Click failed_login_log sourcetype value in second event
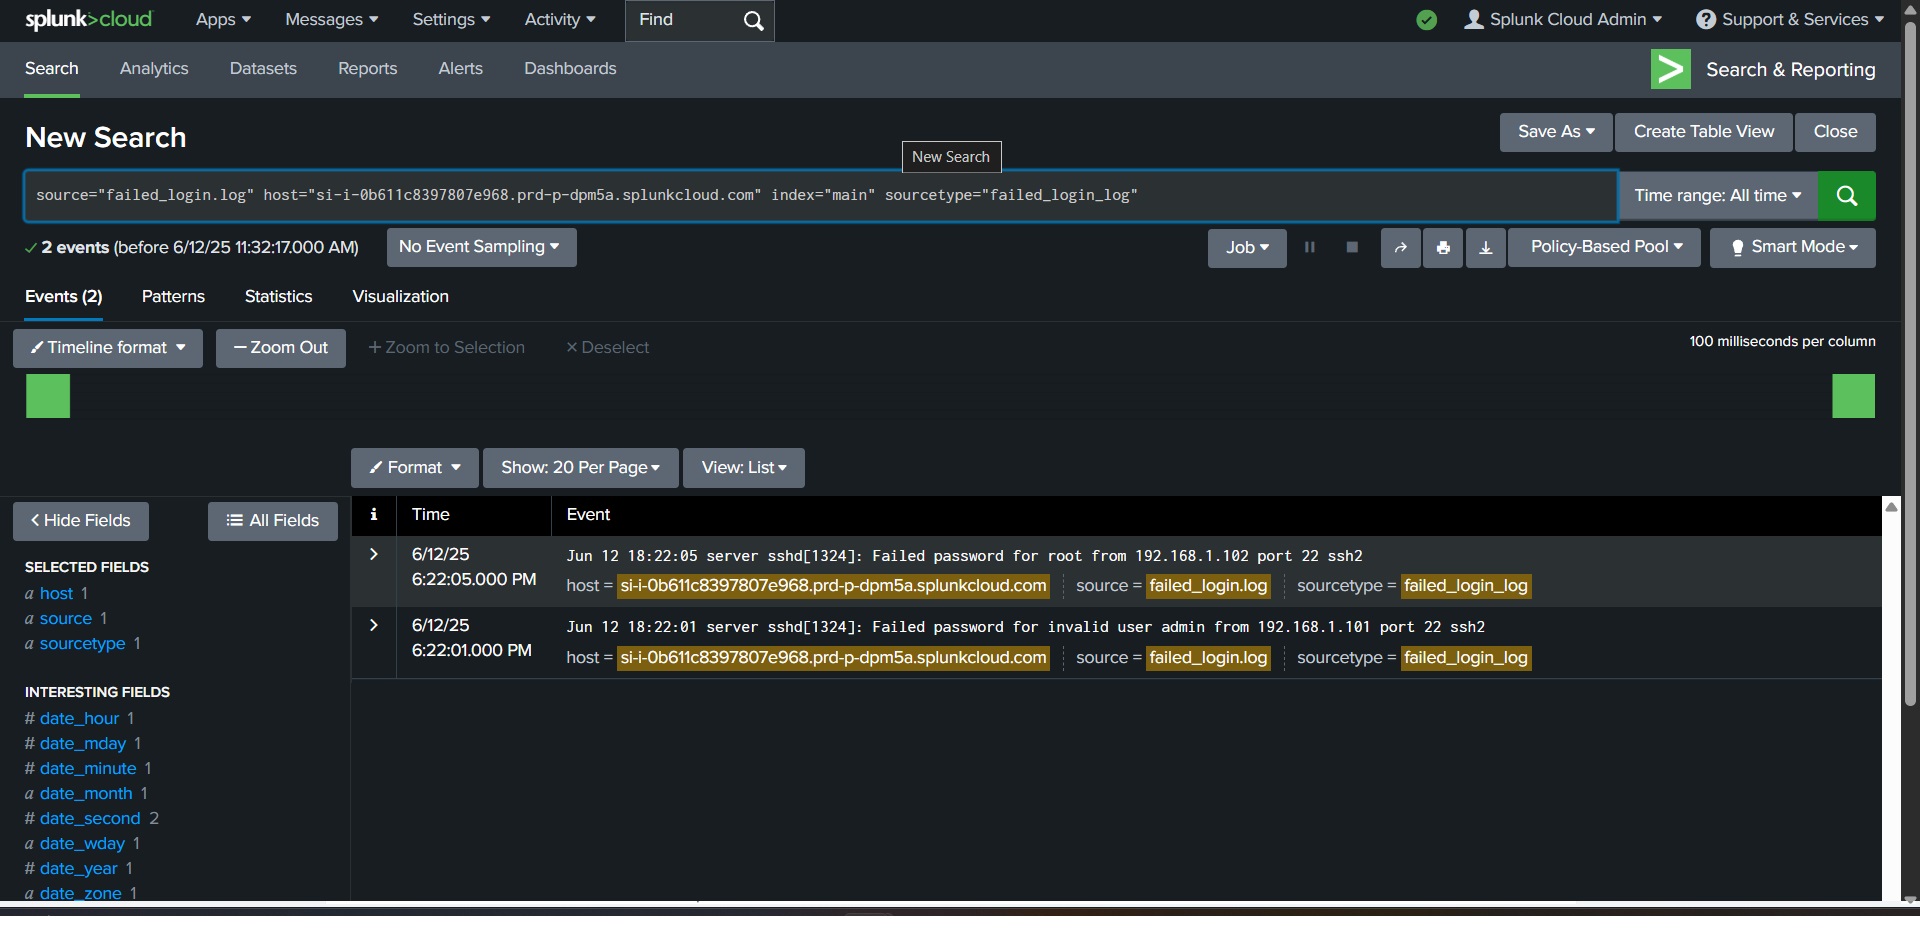1920x952 pixels. tap(1466, 658)
